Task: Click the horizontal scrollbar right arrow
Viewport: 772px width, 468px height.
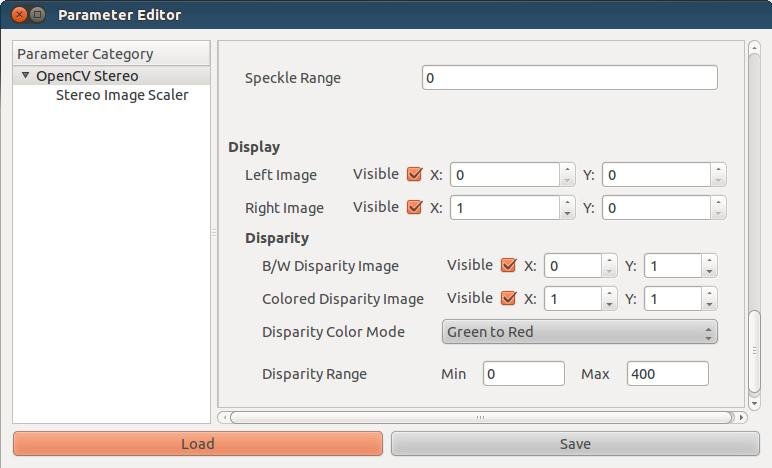Action: click(741, 418)
